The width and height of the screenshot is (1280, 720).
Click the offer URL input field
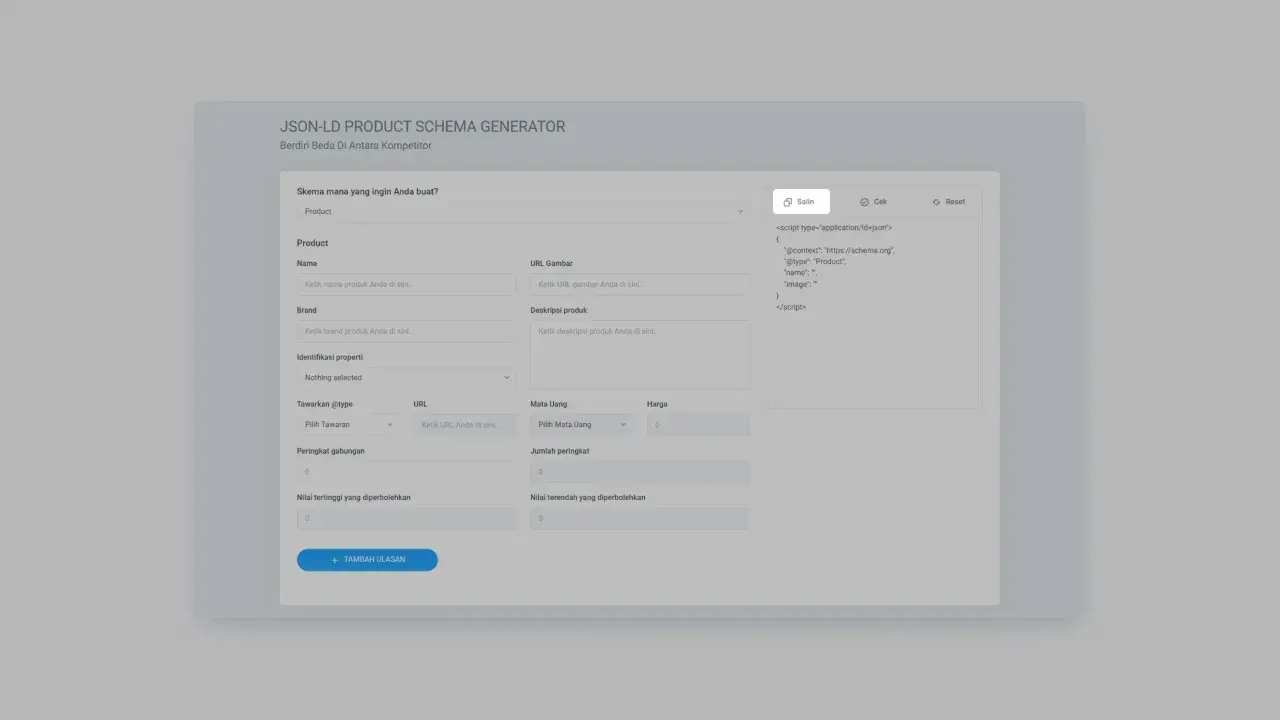[464, 425]
